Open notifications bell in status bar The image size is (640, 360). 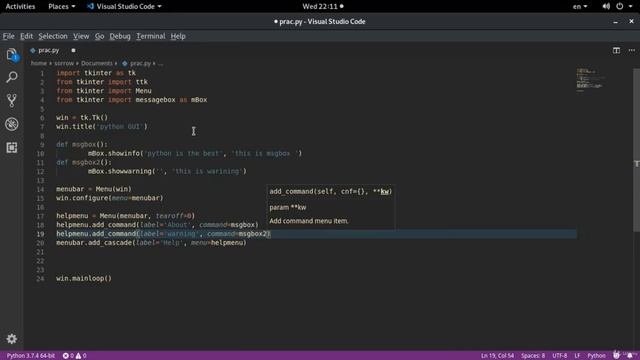click(630, 356)
